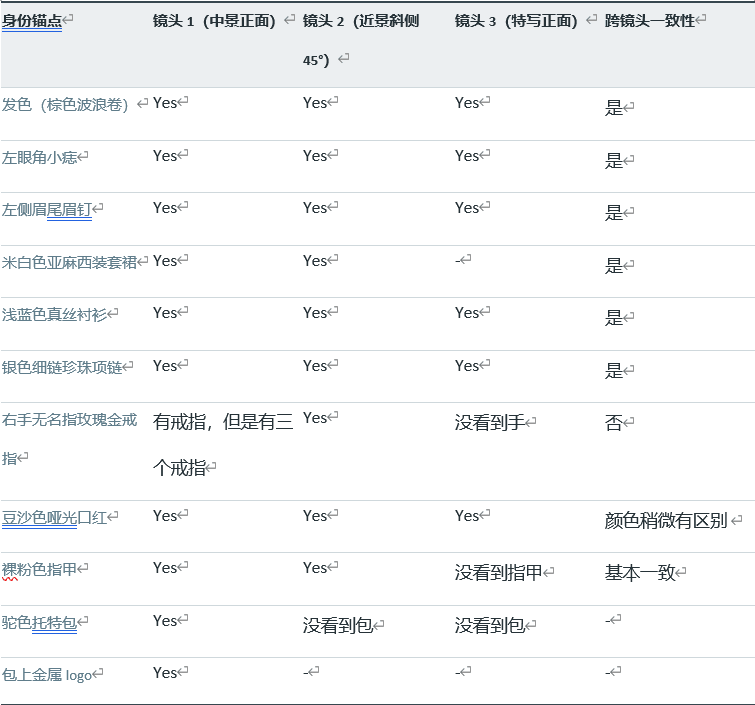Click 是 in the 银色细链珍珠项链 row
Viewport: 755px width, 705px height.
[x=614, y=370]
